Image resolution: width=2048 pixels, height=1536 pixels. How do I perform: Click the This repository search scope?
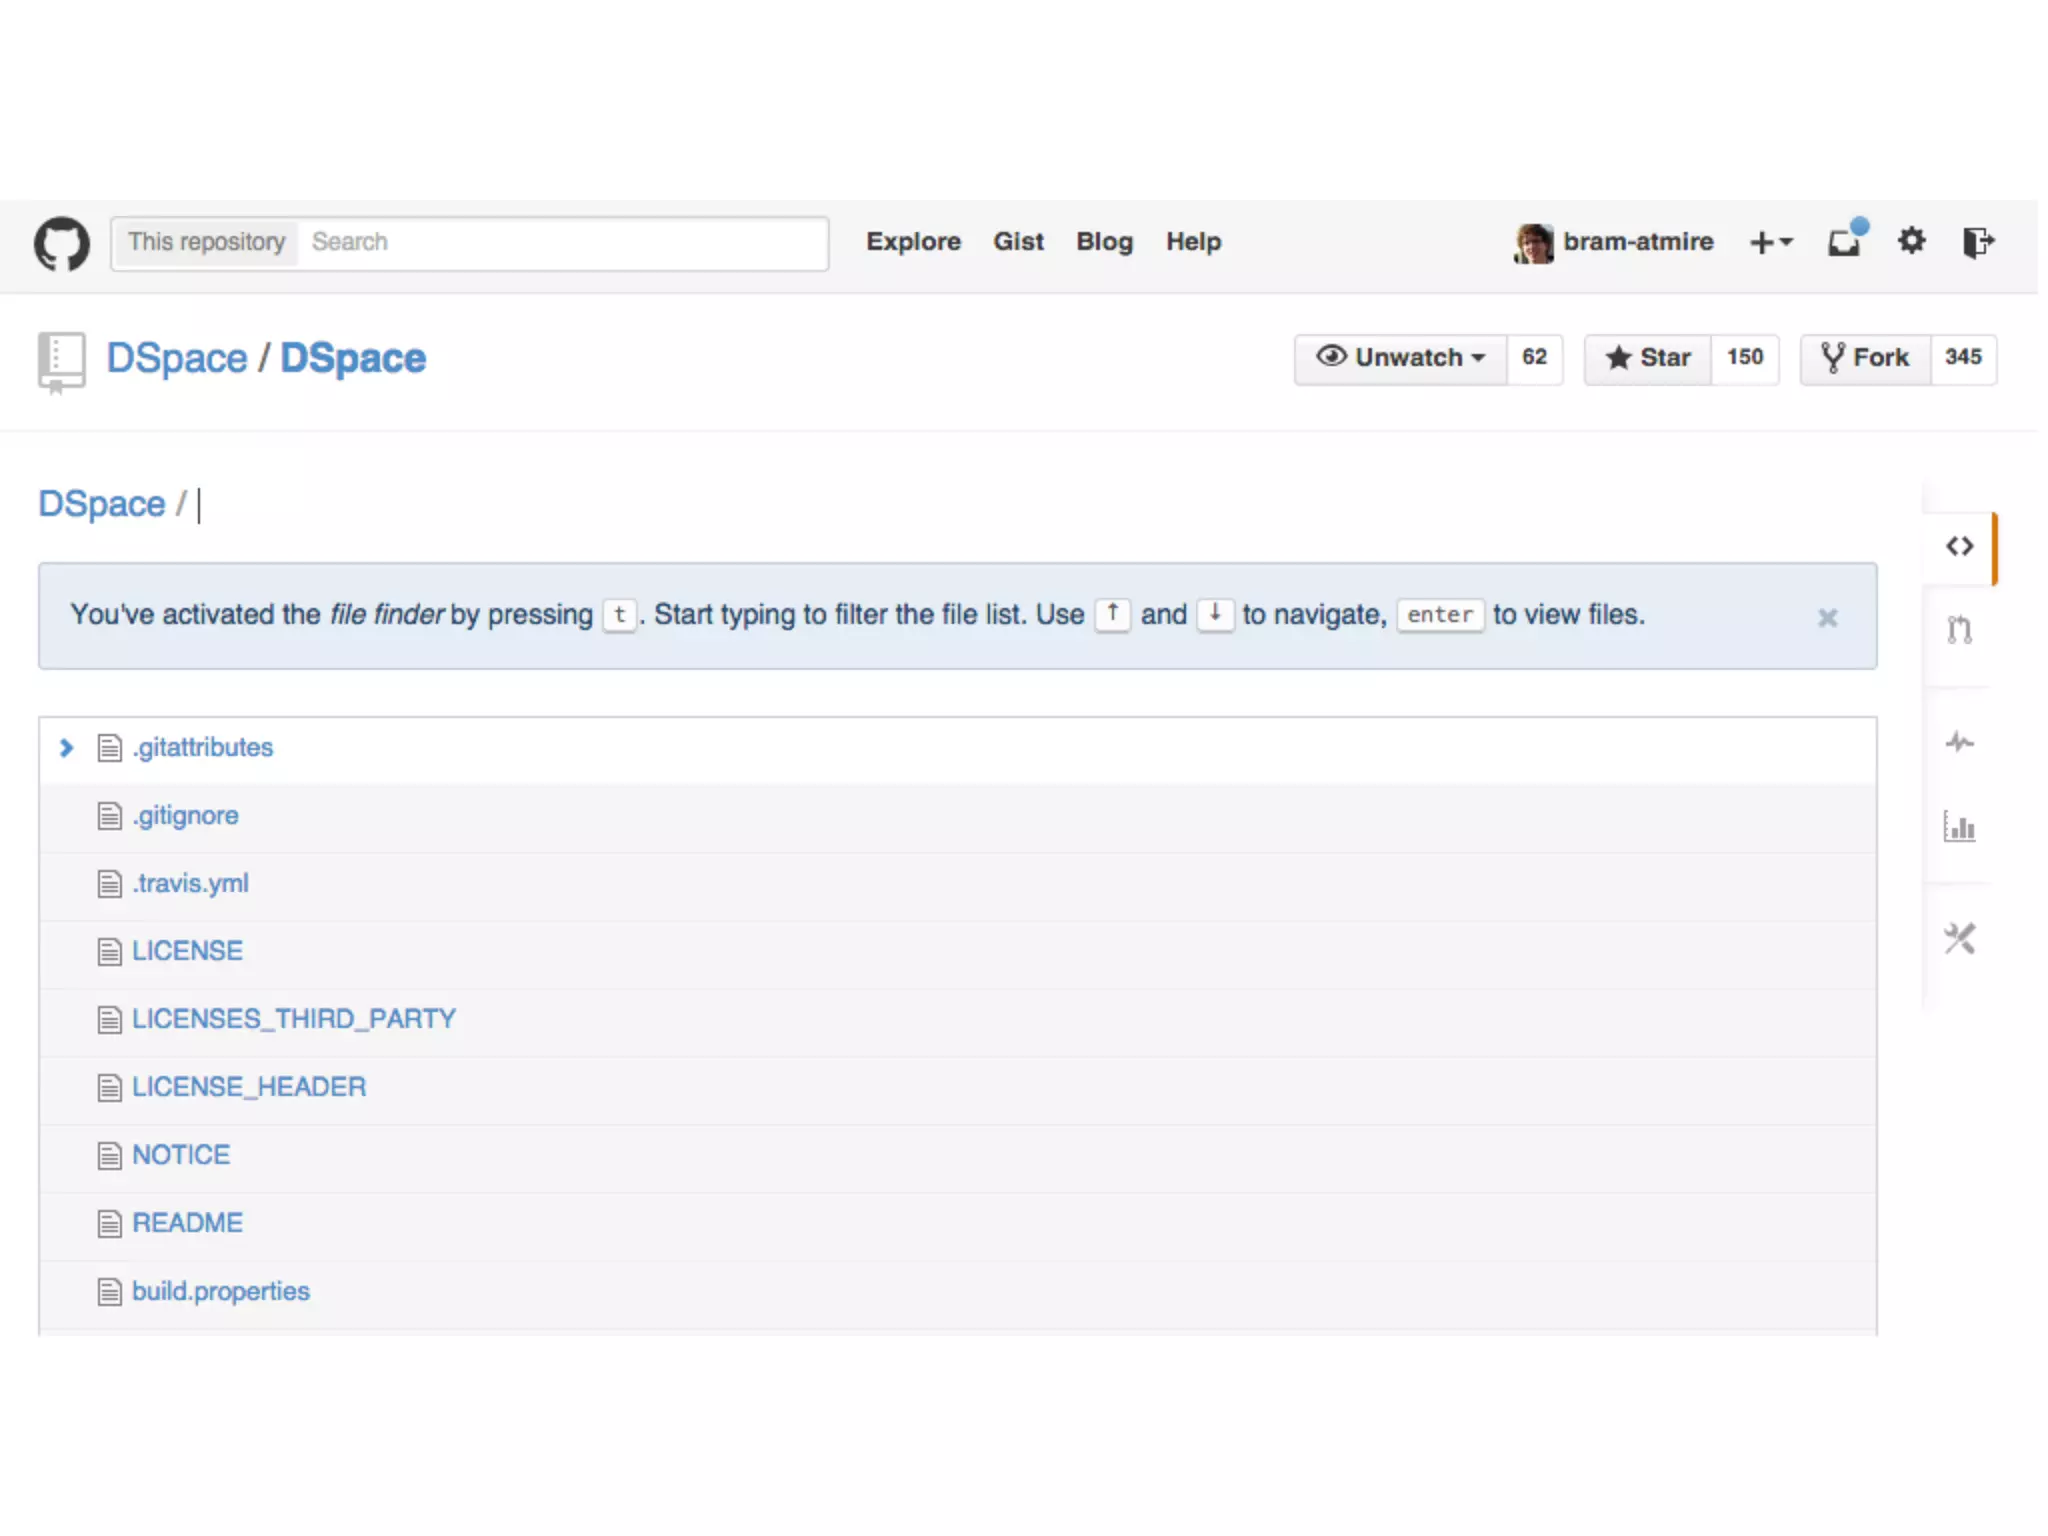point(206,242)
